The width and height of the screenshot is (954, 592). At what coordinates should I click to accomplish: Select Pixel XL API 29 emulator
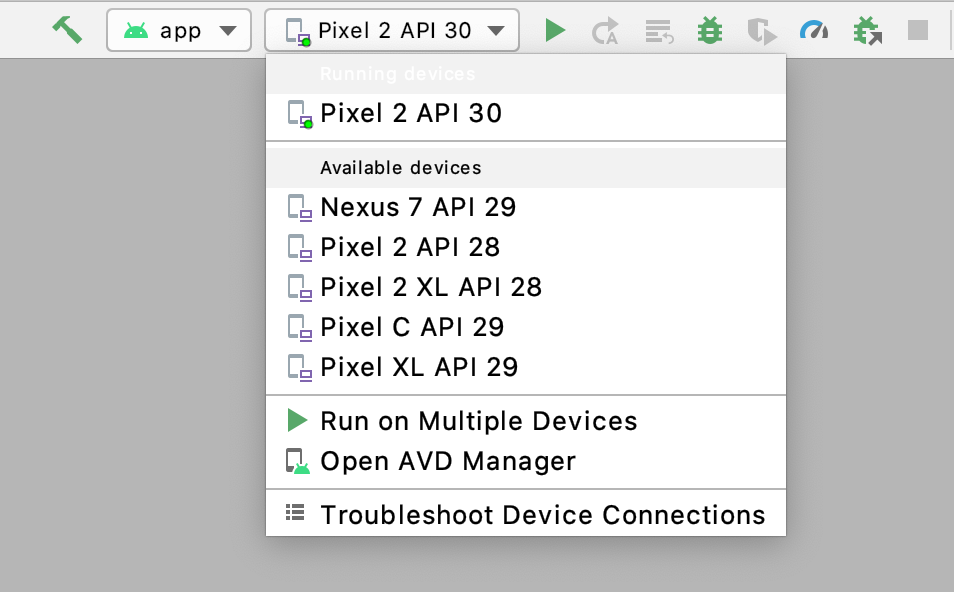click(526, 367)
